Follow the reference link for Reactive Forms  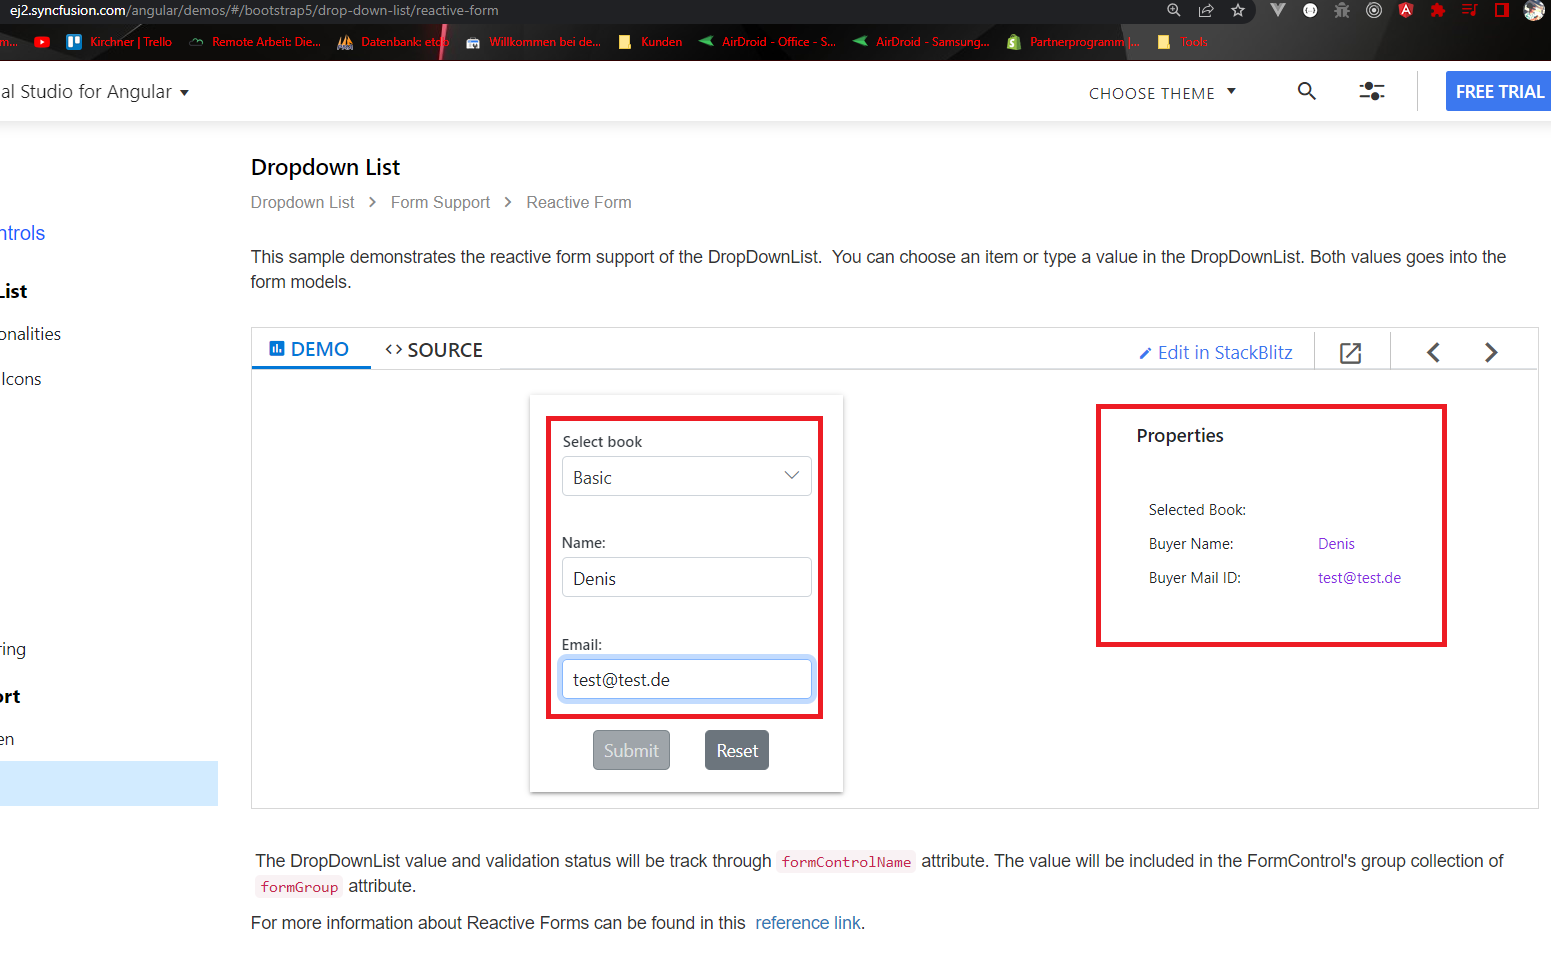tap(807, 923)
